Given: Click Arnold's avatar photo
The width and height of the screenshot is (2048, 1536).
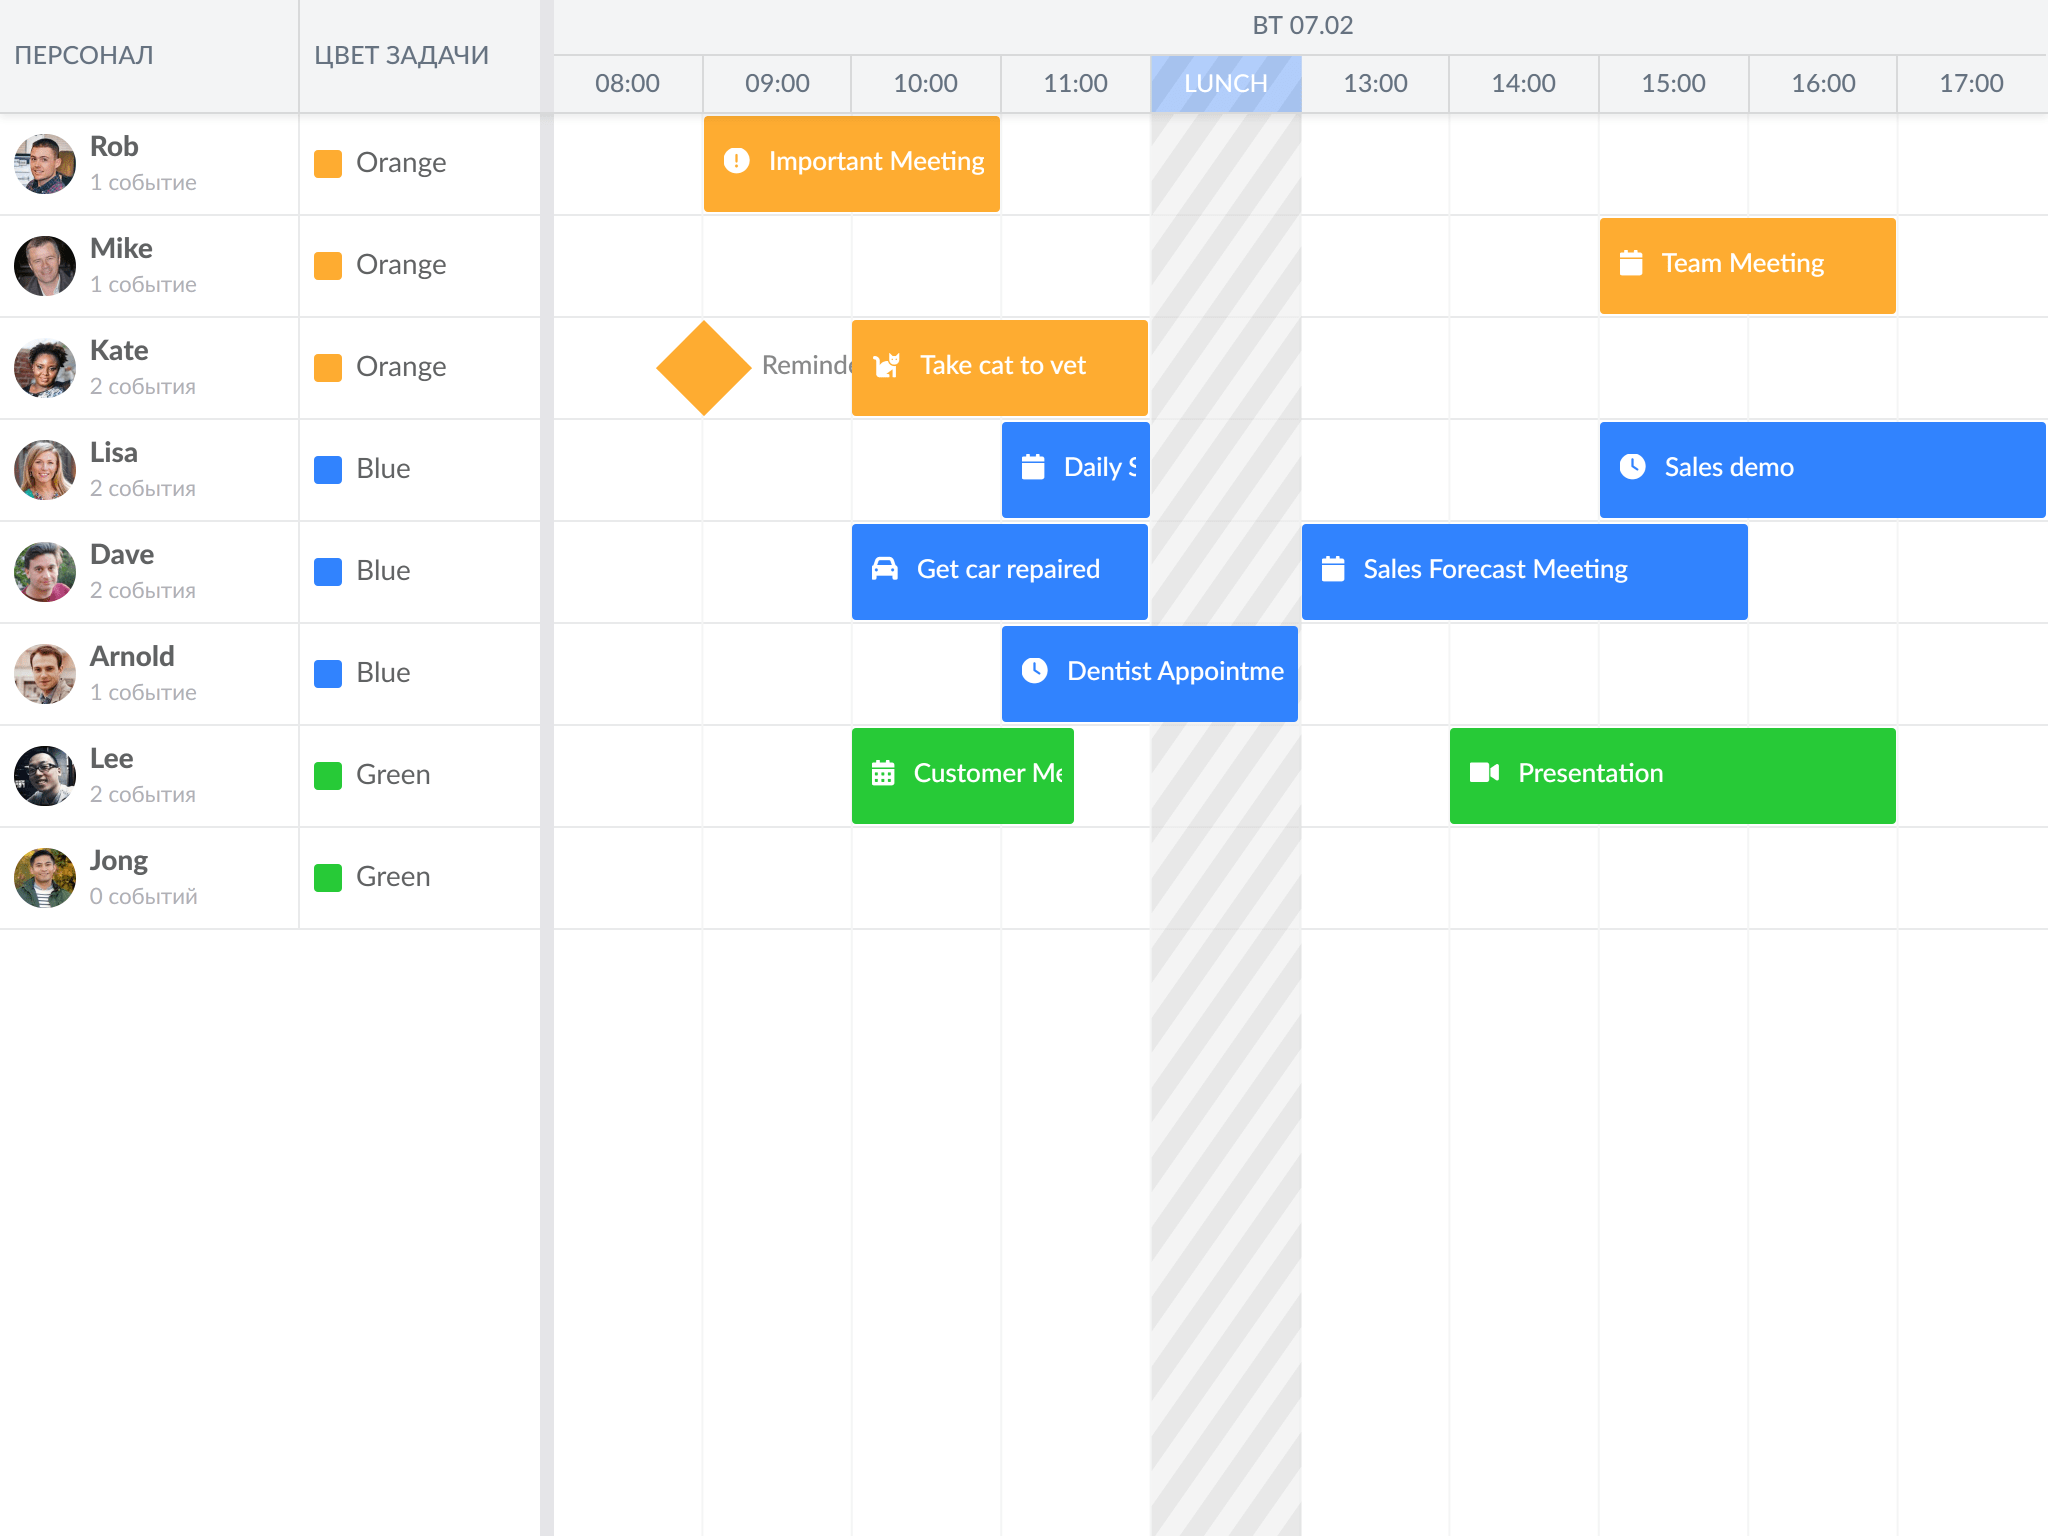Looking at the screenshot, I should pos(45,673).
